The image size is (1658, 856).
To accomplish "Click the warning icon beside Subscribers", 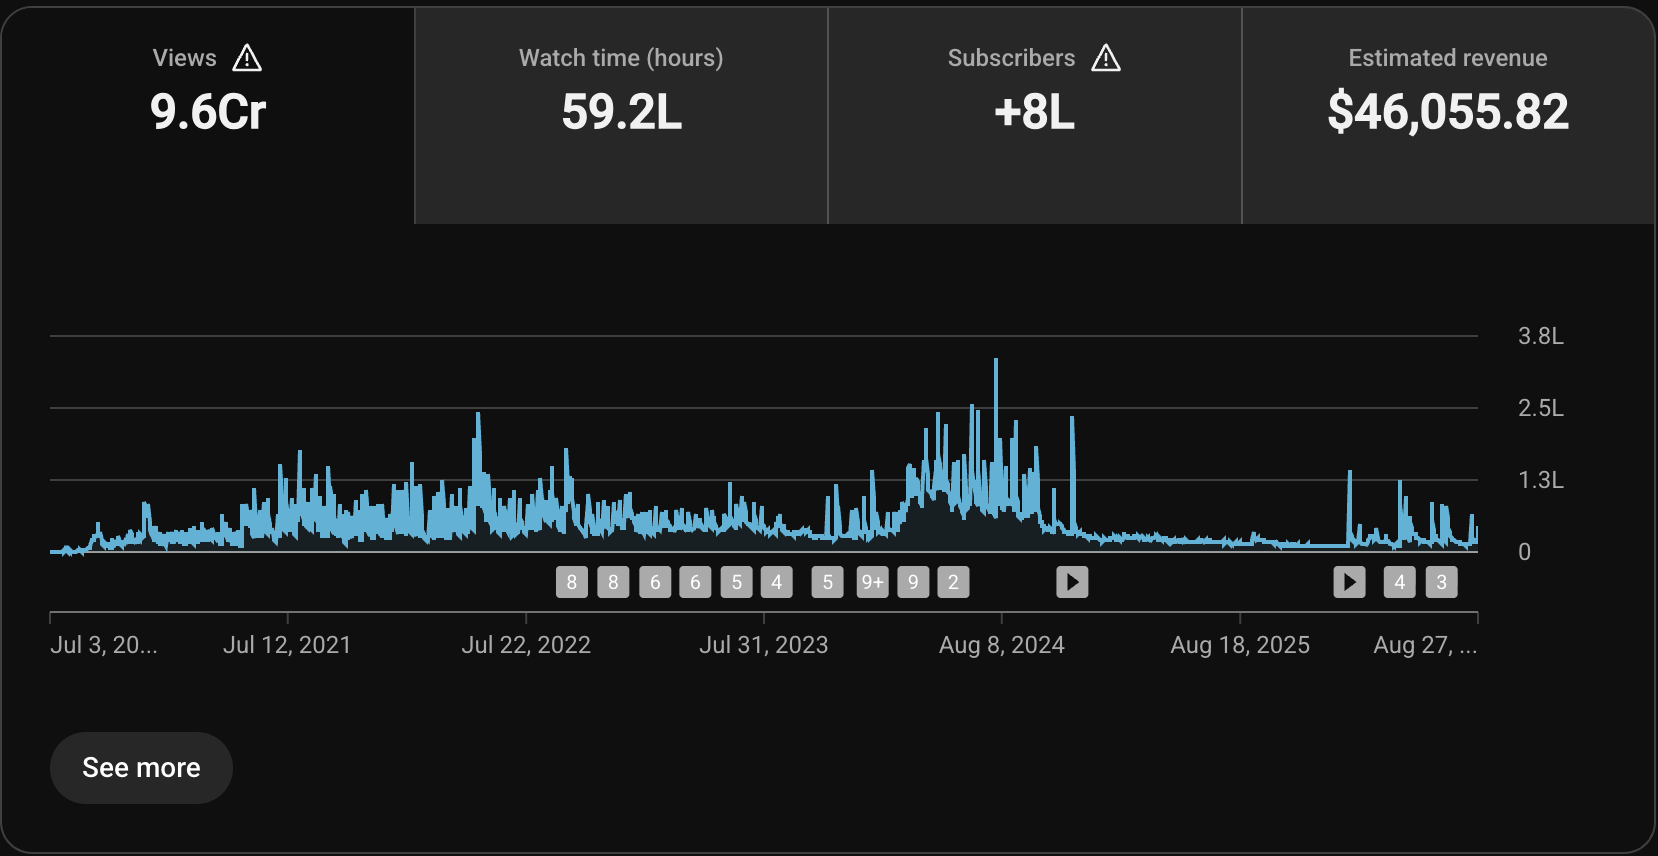I will click(1106, 58).
